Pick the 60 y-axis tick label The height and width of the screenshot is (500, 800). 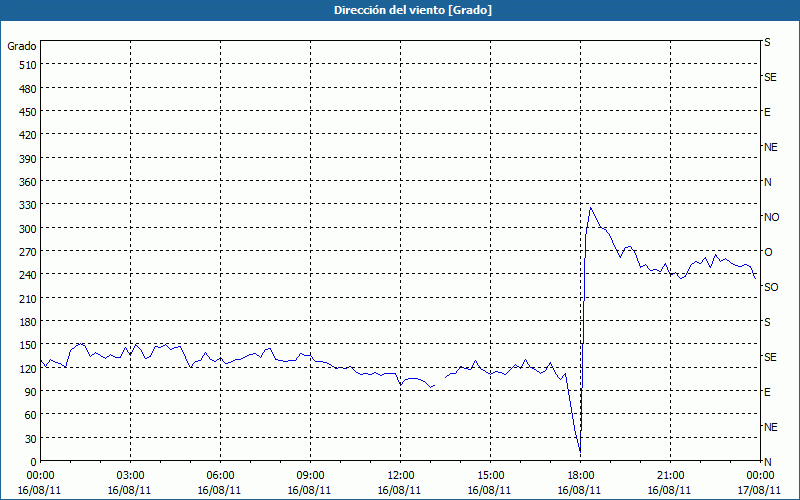pyautogui.click(x=31, y=415)
